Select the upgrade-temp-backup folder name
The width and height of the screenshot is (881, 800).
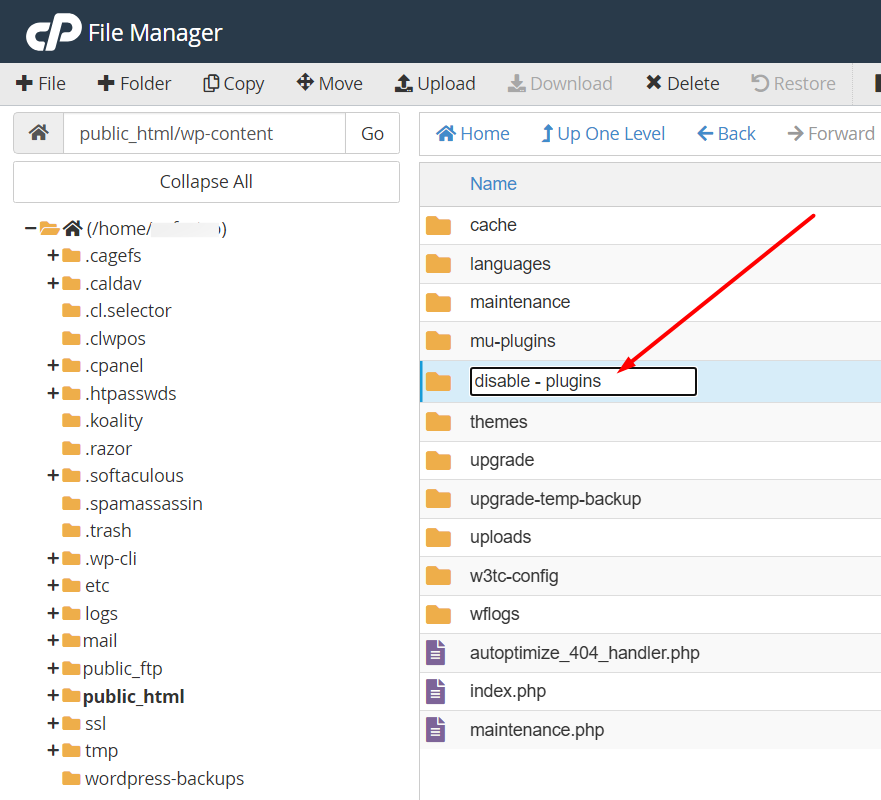coord(556,499)
